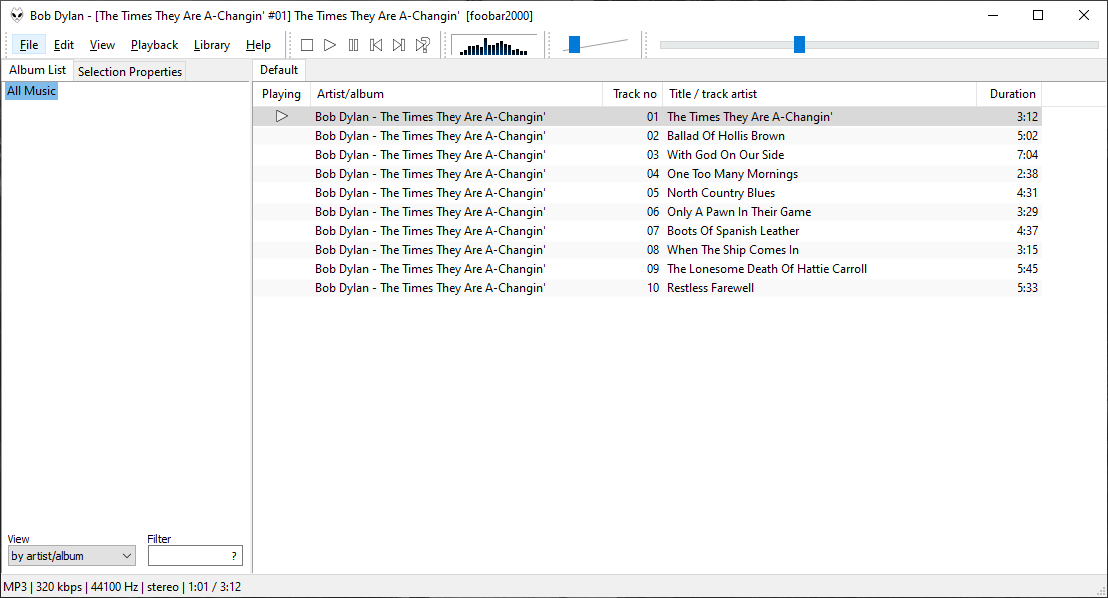Open the Edit menu
Screen dimensions: 1108x598
(x=64, y=45)
